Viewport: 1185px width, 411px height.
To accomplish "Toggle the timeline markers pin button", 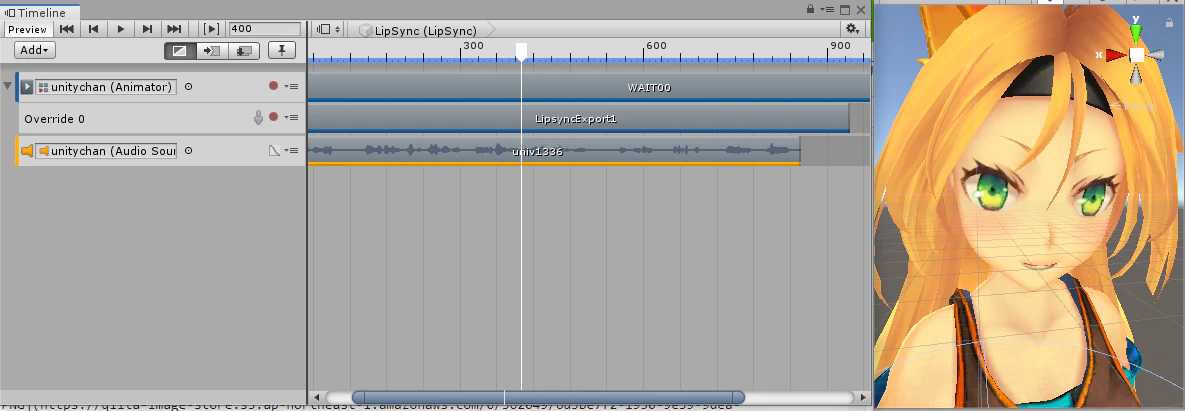I will tap(282, 51).
